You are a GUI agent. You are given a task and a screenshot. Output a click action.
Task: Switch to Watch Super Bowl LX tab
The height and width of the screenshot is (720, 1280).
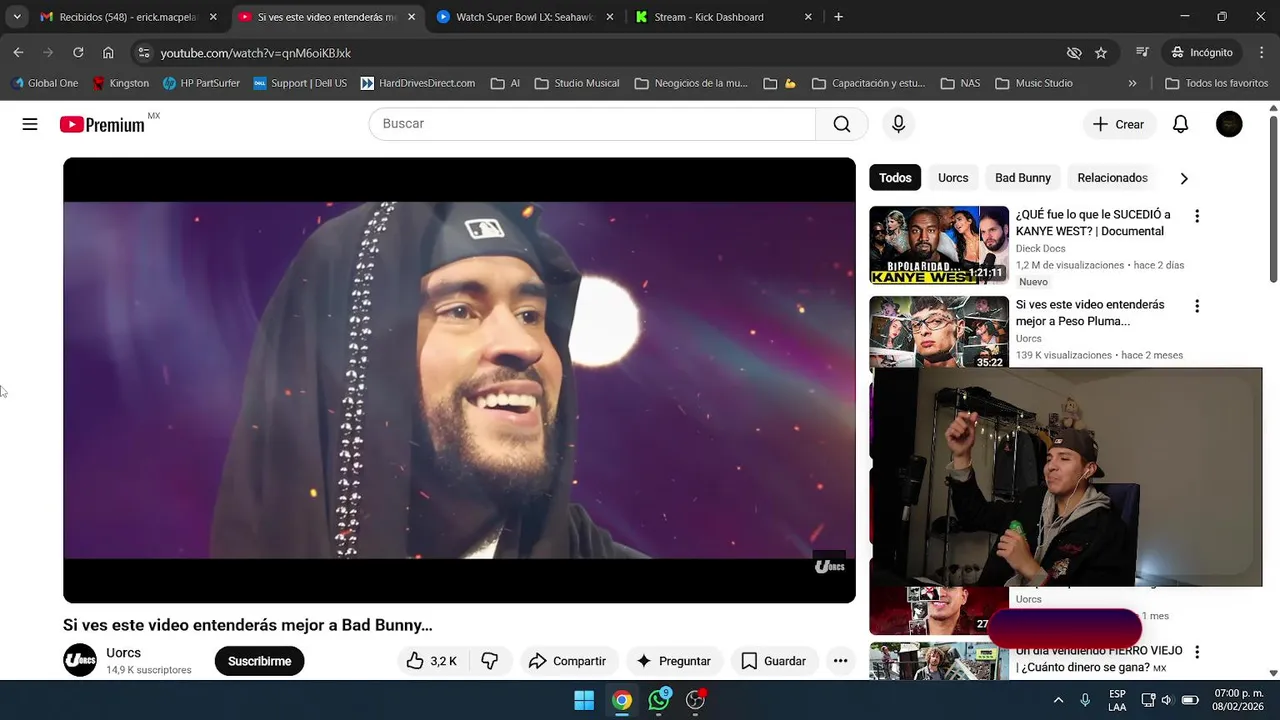pos(525,17)
